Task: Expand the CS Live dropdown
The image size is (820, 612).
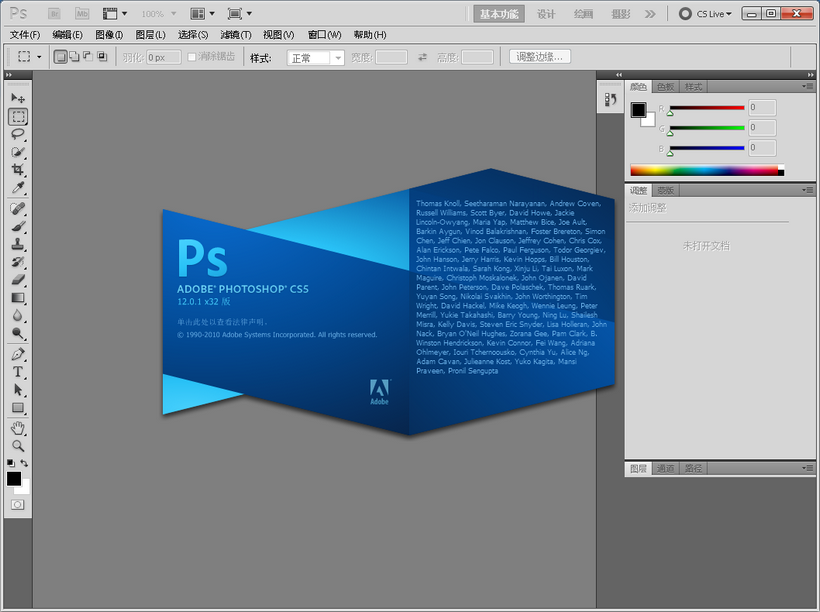Action: pos(714,14)
